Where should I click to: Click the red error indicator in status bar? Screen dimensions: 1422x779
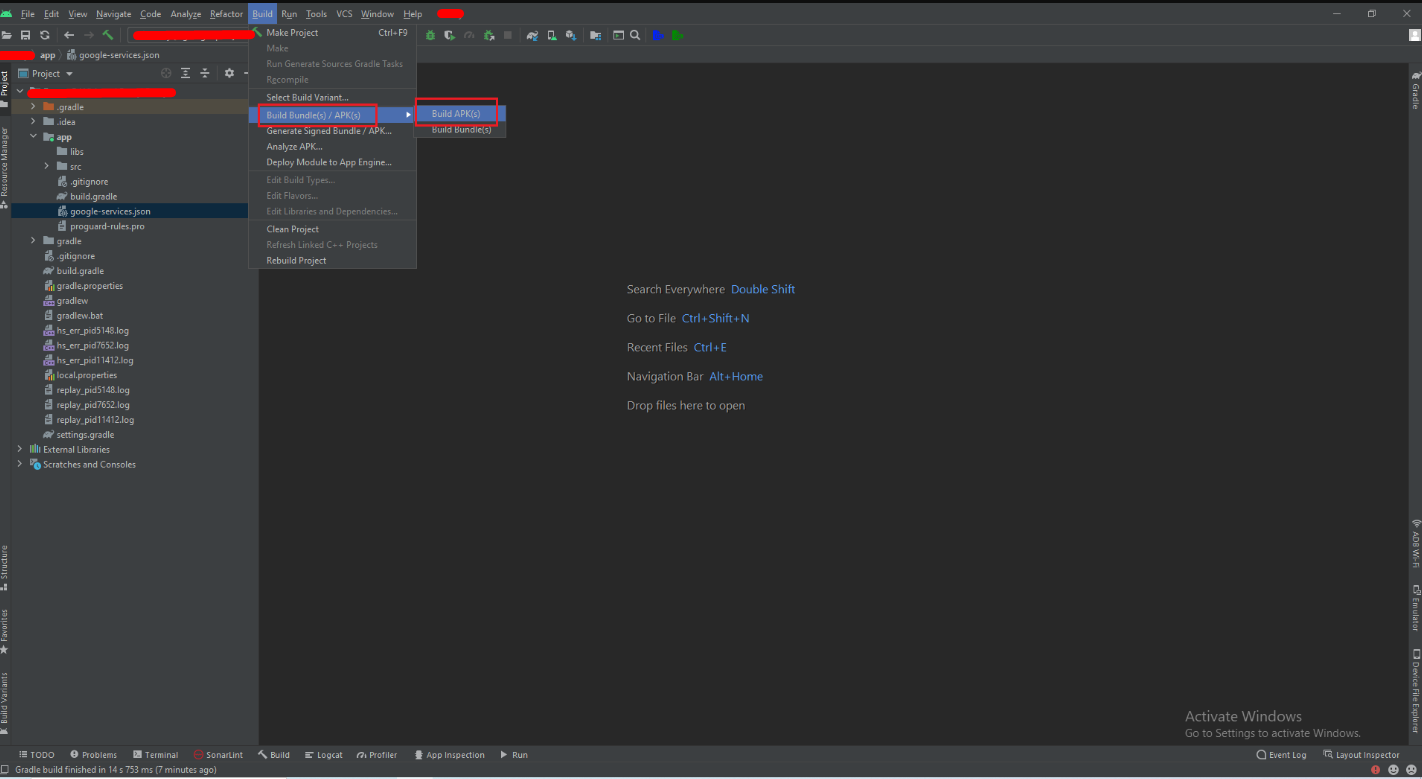click(x=1376, y=770)
